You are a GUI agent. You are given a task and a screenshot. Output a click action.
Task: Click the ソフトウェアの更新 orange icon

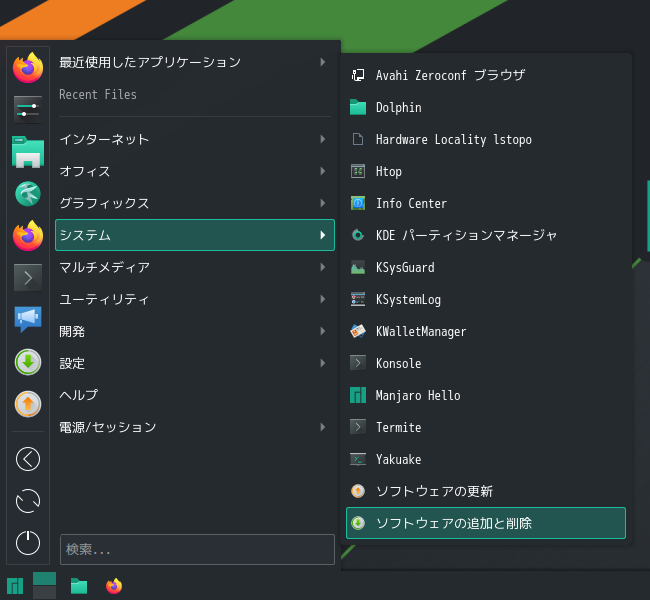click(x=358, y=491)
